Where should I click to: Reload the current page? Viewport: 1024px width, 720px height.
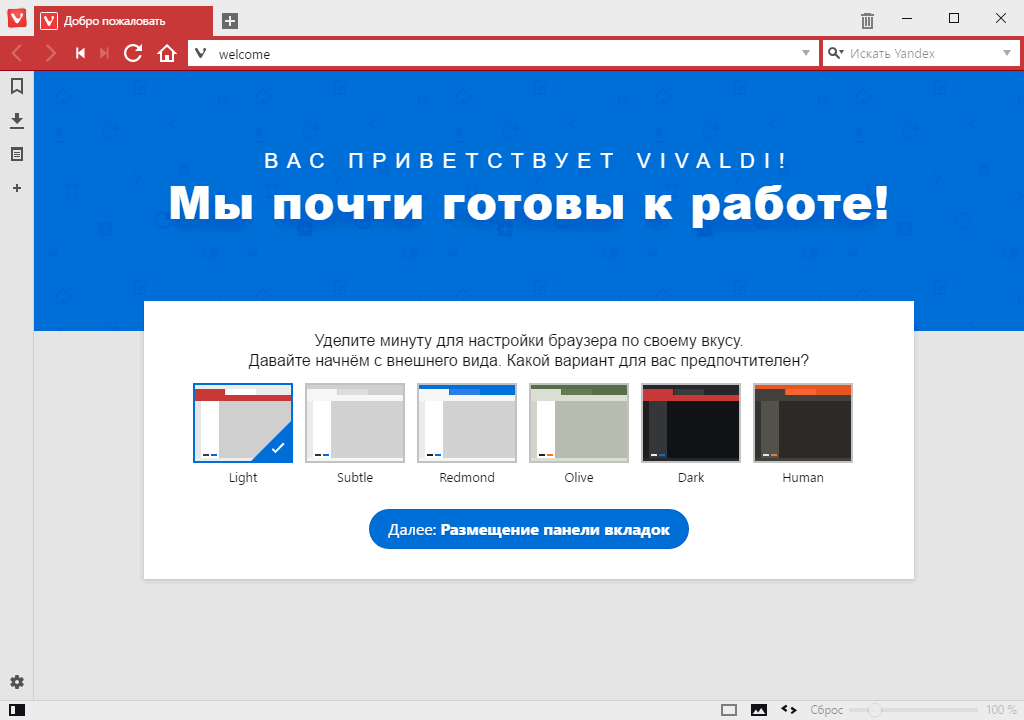133,53
